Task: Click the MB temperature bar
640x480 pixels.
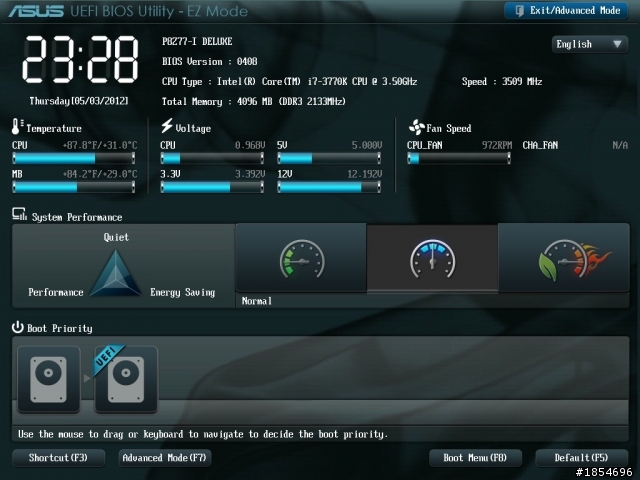Action: pyautogui.click(x=74, y=187)
